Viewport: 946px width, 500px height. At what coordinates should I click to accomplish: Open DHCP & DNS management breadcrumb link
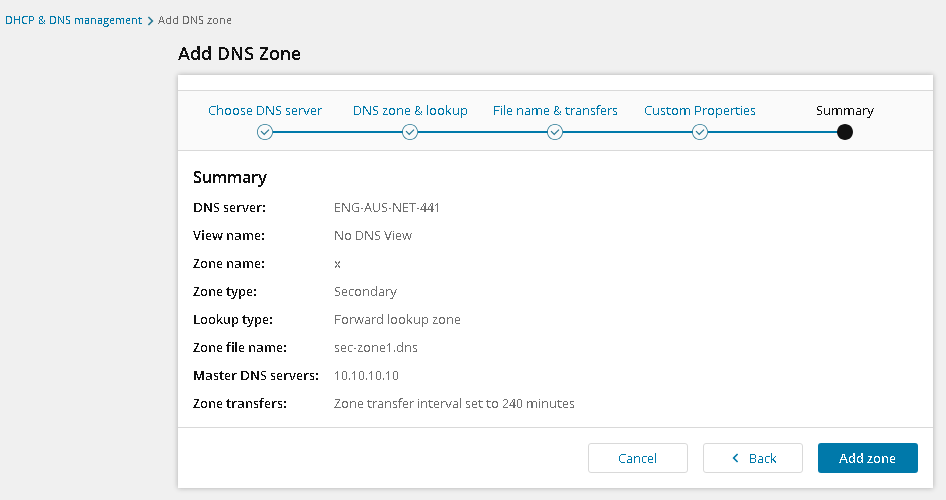73,21
